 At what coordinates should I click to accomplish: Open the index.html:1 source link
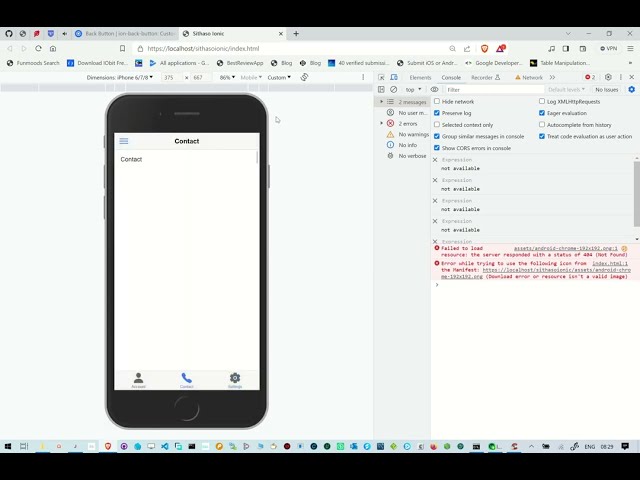[x=610, y=263]
